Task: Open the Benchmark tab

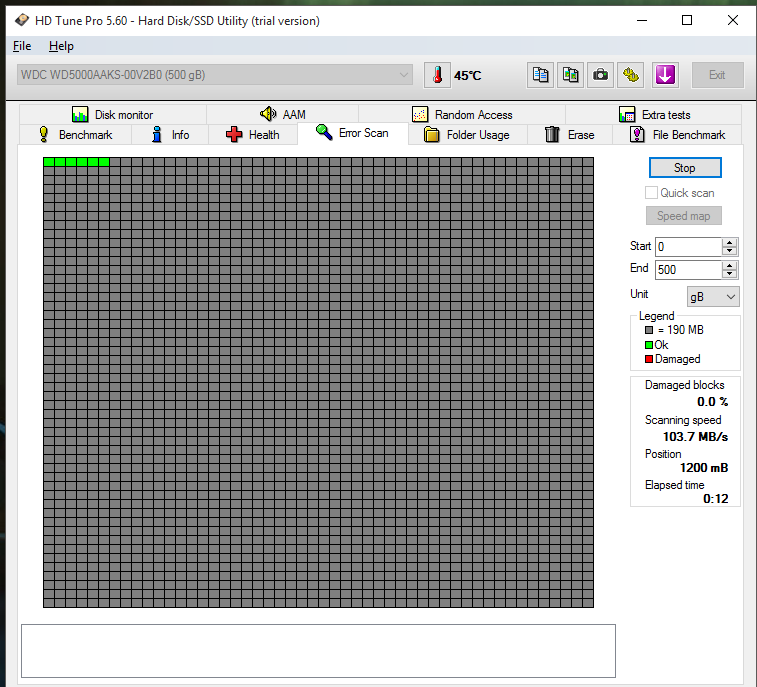Action: [x=75, y=135]
